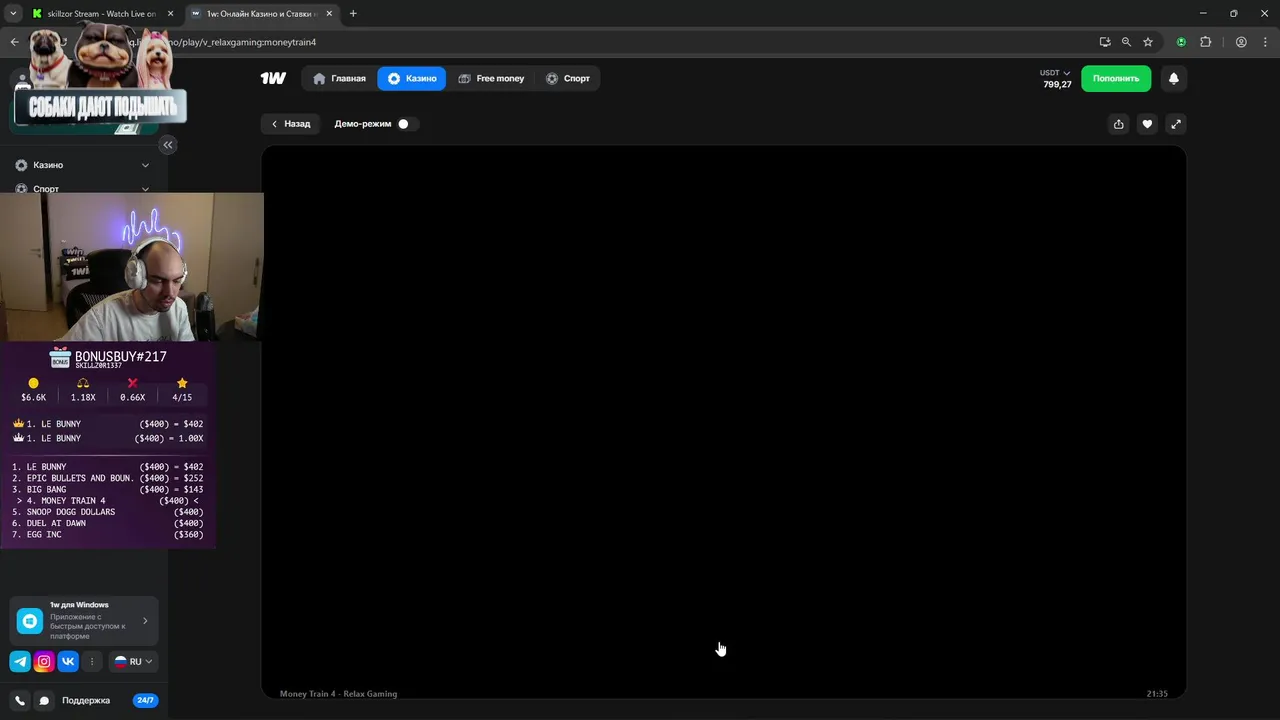Screen dimensions: 1280x720
Task: Add the game to favorites with the heart icon
Action: pyautogui.click(x=1147, y=124)
